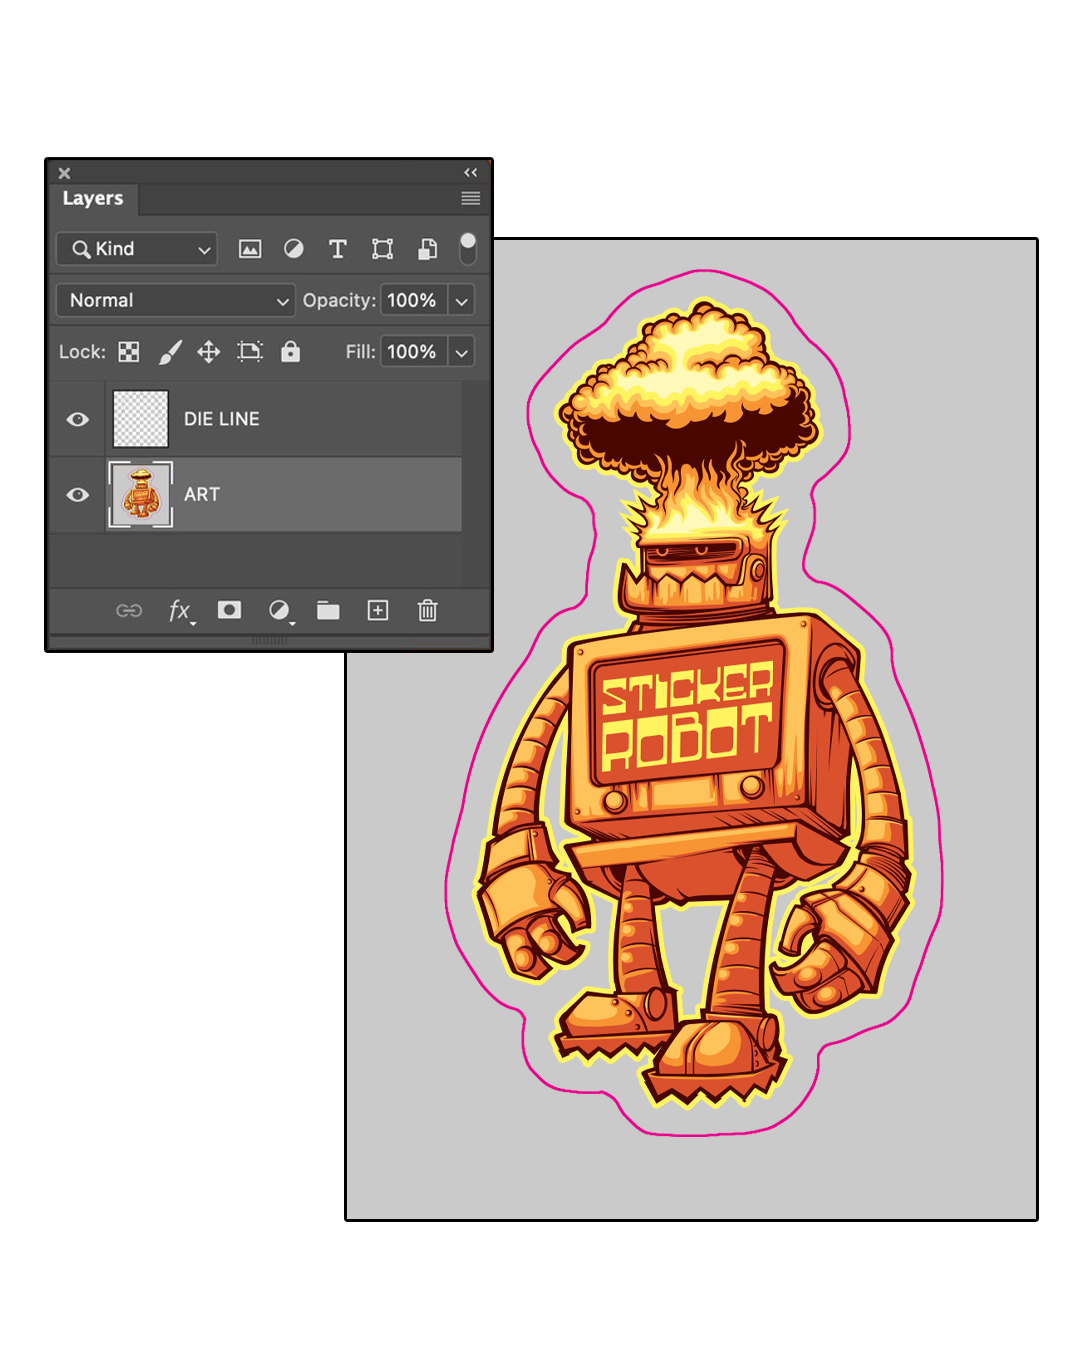Click the ART layer thumbnail

pyautogui.click(x=141, y=494)
